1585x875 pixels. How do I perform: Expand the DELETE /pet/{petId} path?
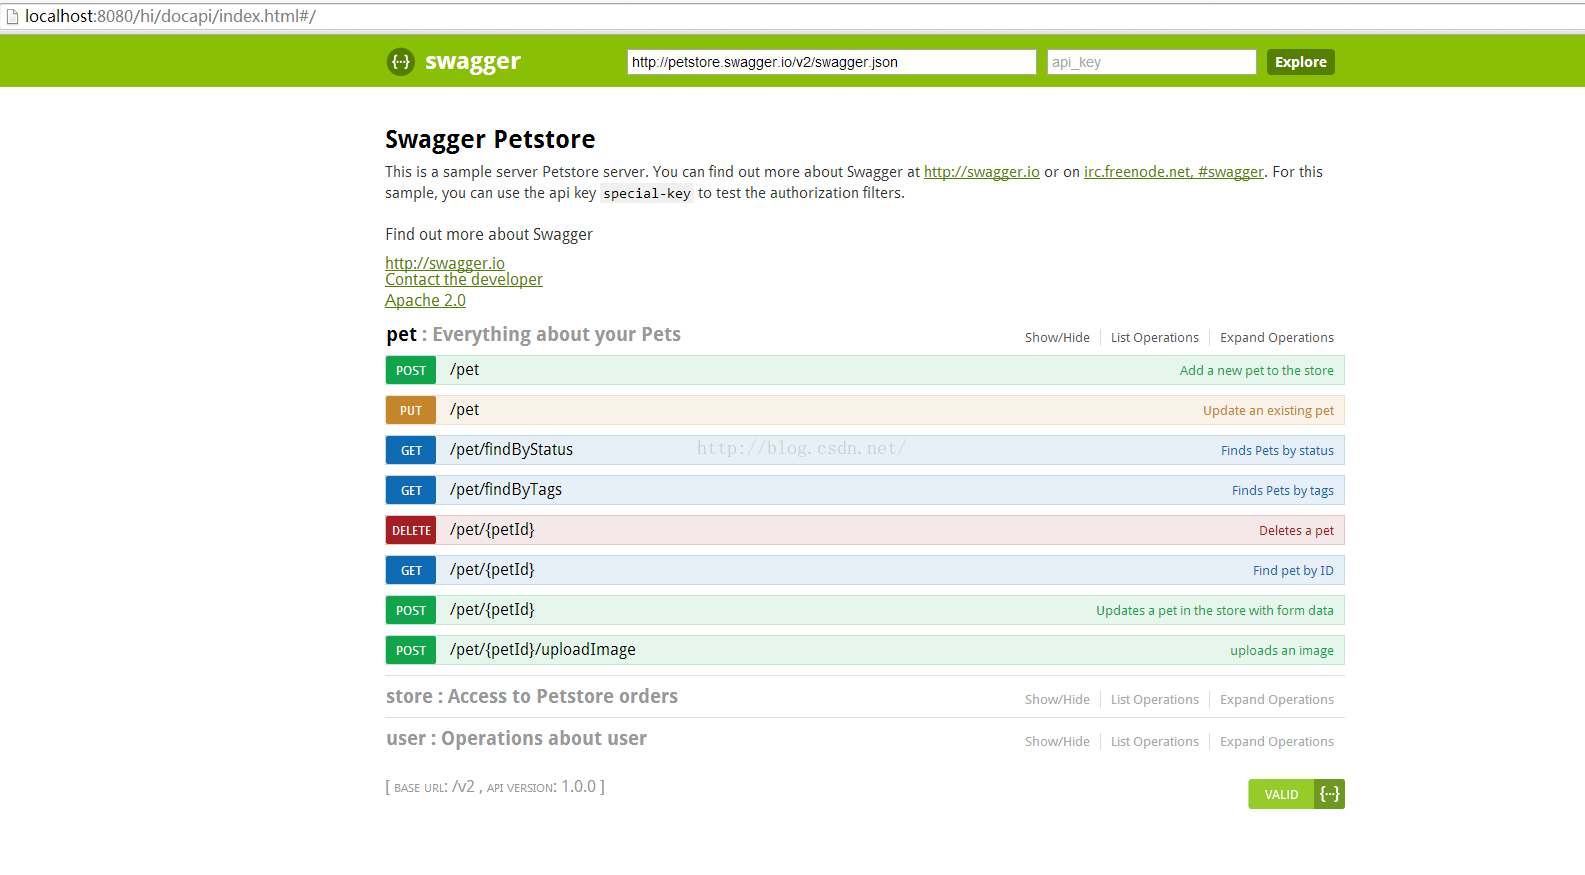(492, 530)
